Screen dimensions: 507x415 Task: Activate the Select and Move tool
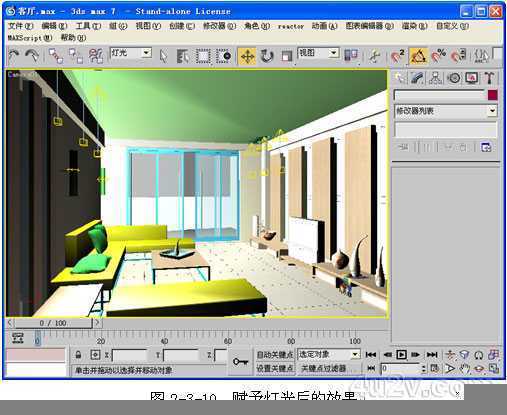coord(247,56)
